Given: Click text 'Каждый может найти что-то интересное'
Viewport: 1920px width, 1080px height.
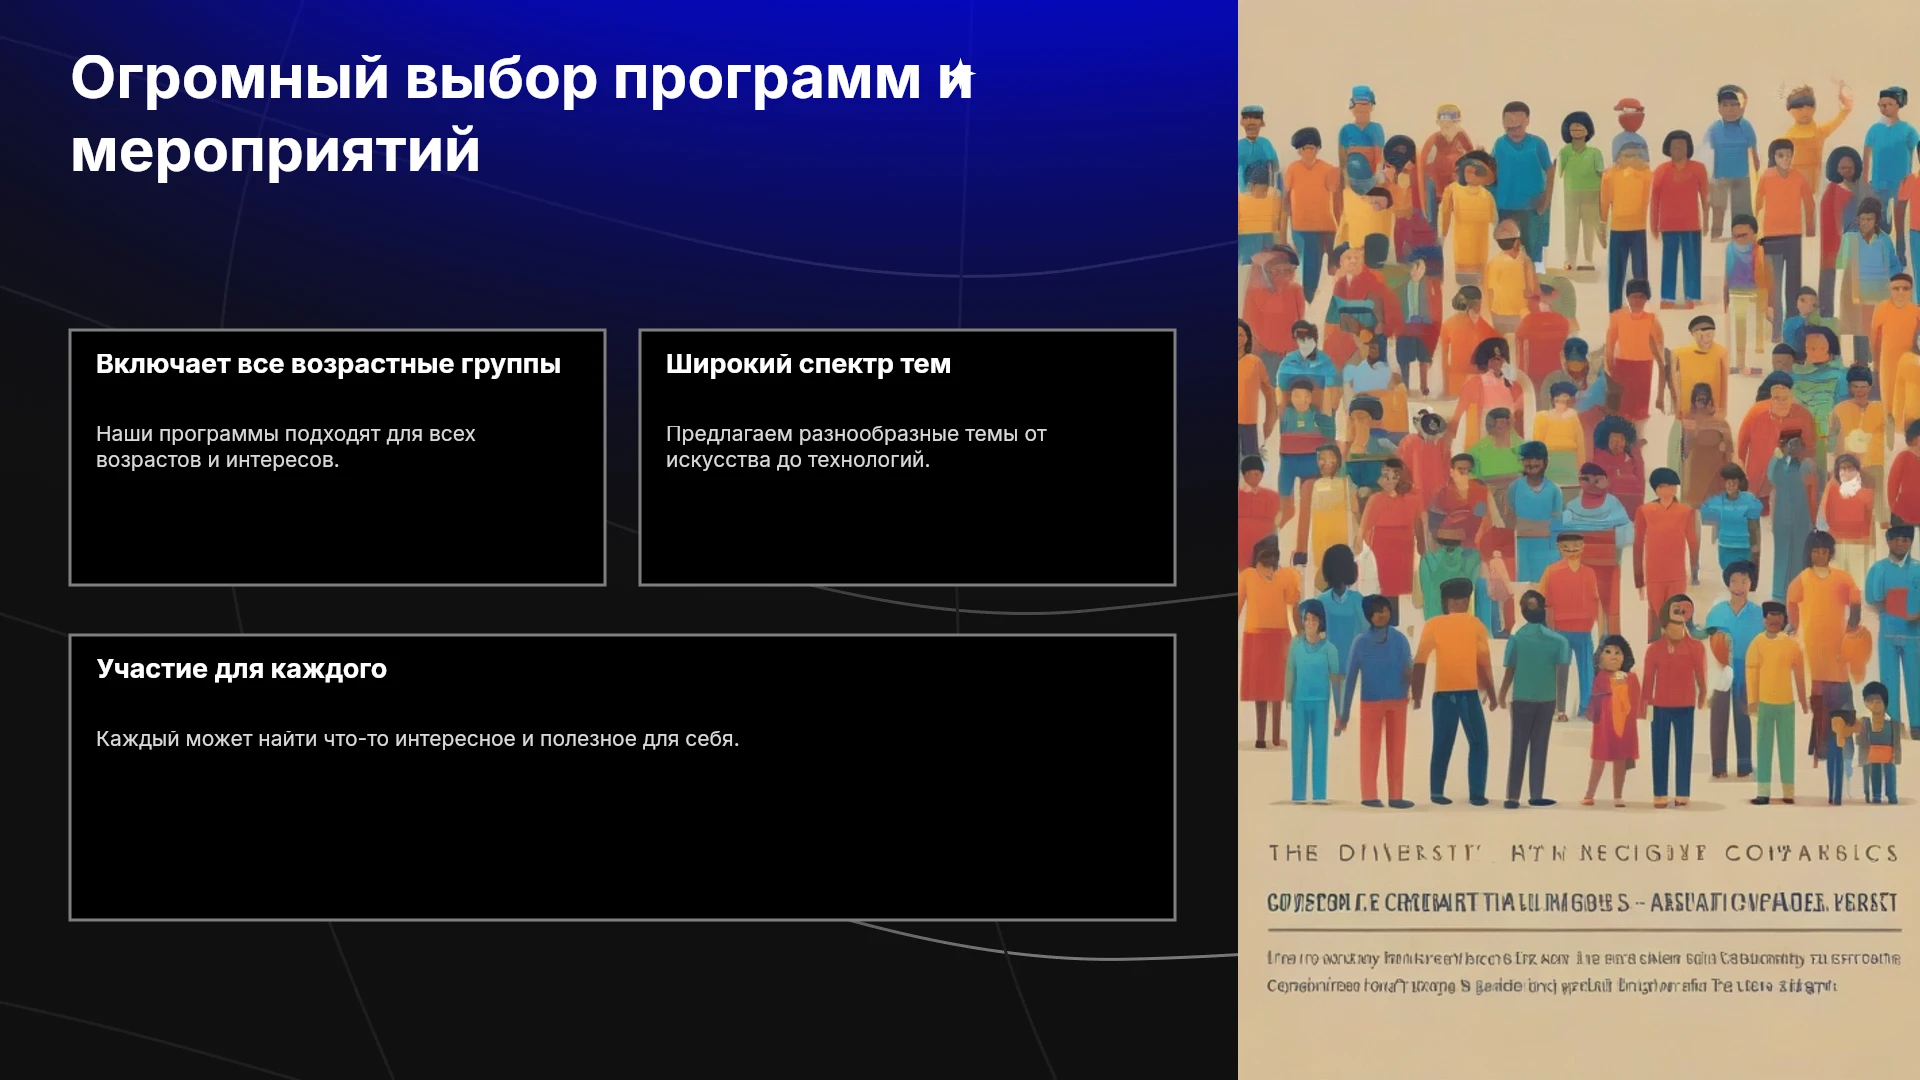Looking at the screenshot, I should (417, 739).
